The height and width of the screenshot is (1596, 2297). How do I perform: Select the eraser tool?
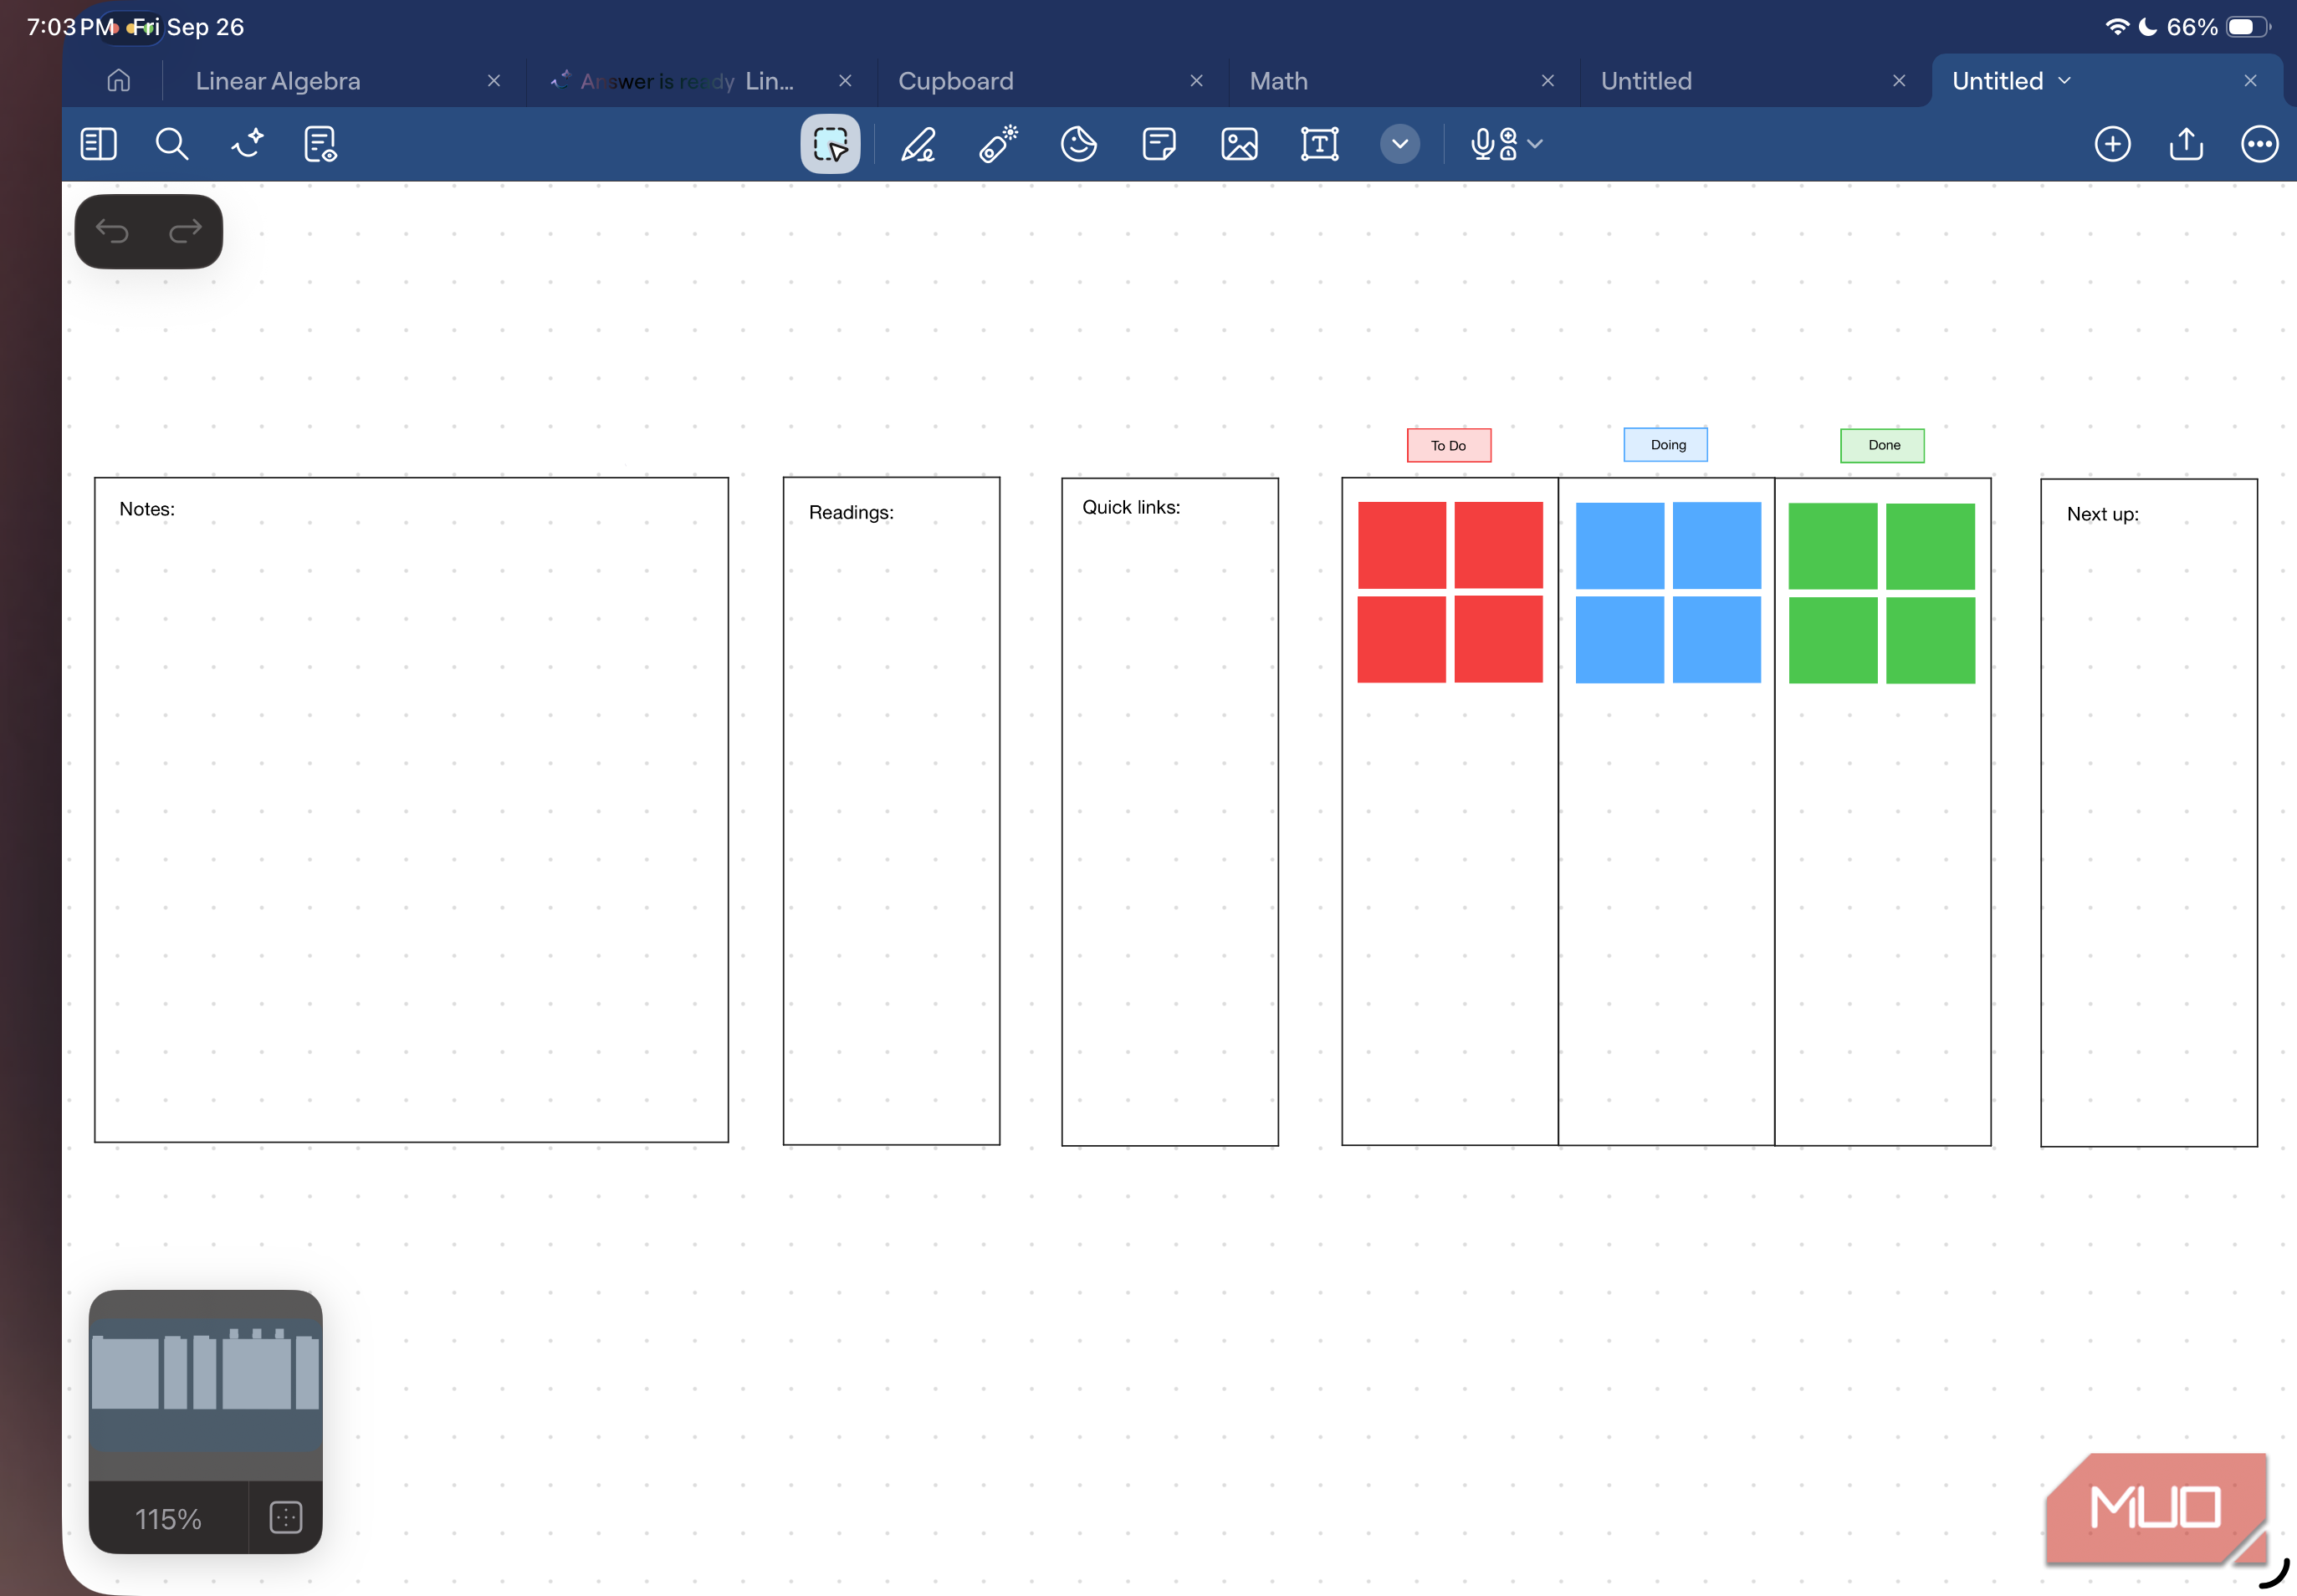998,144
